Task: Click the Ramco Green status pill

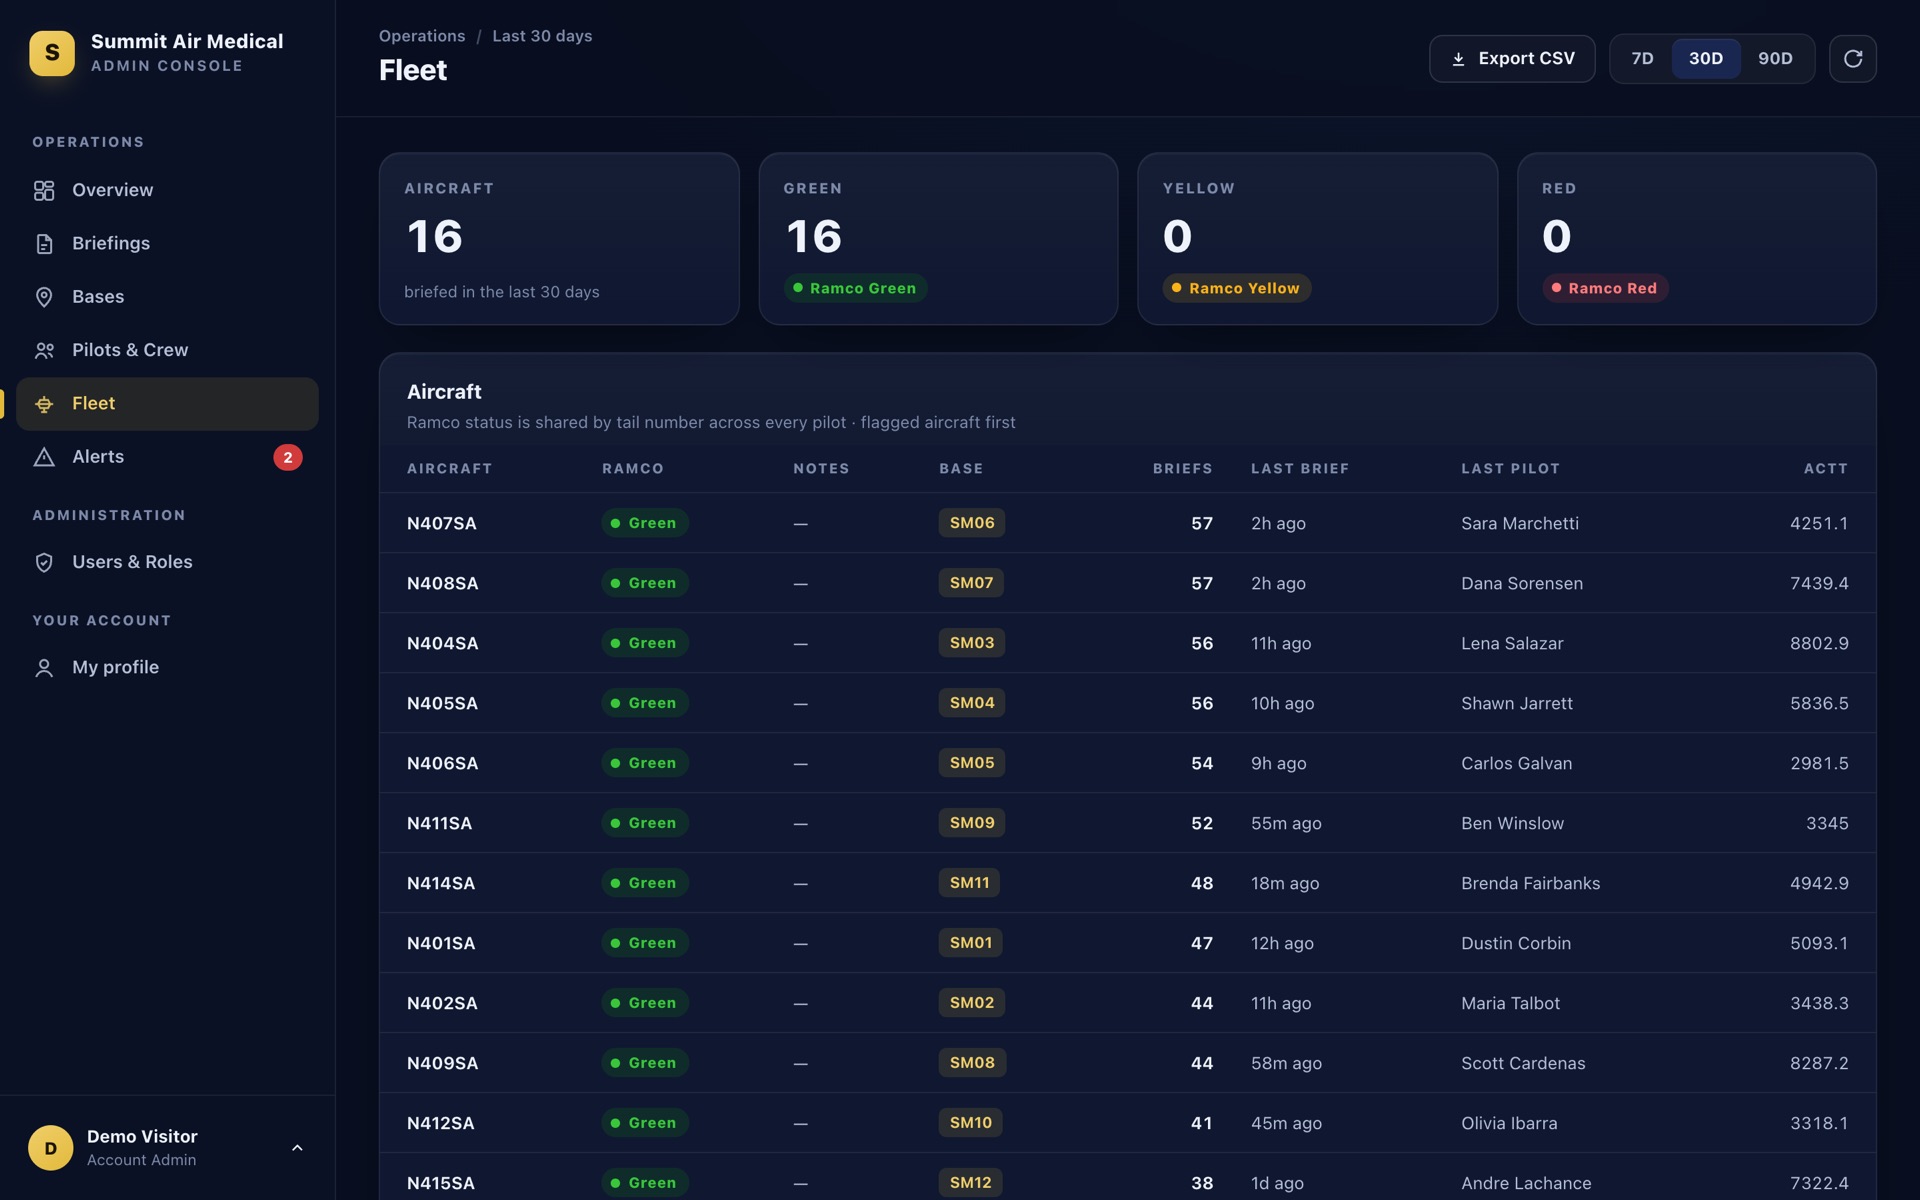Action: (x=855, y=288)
